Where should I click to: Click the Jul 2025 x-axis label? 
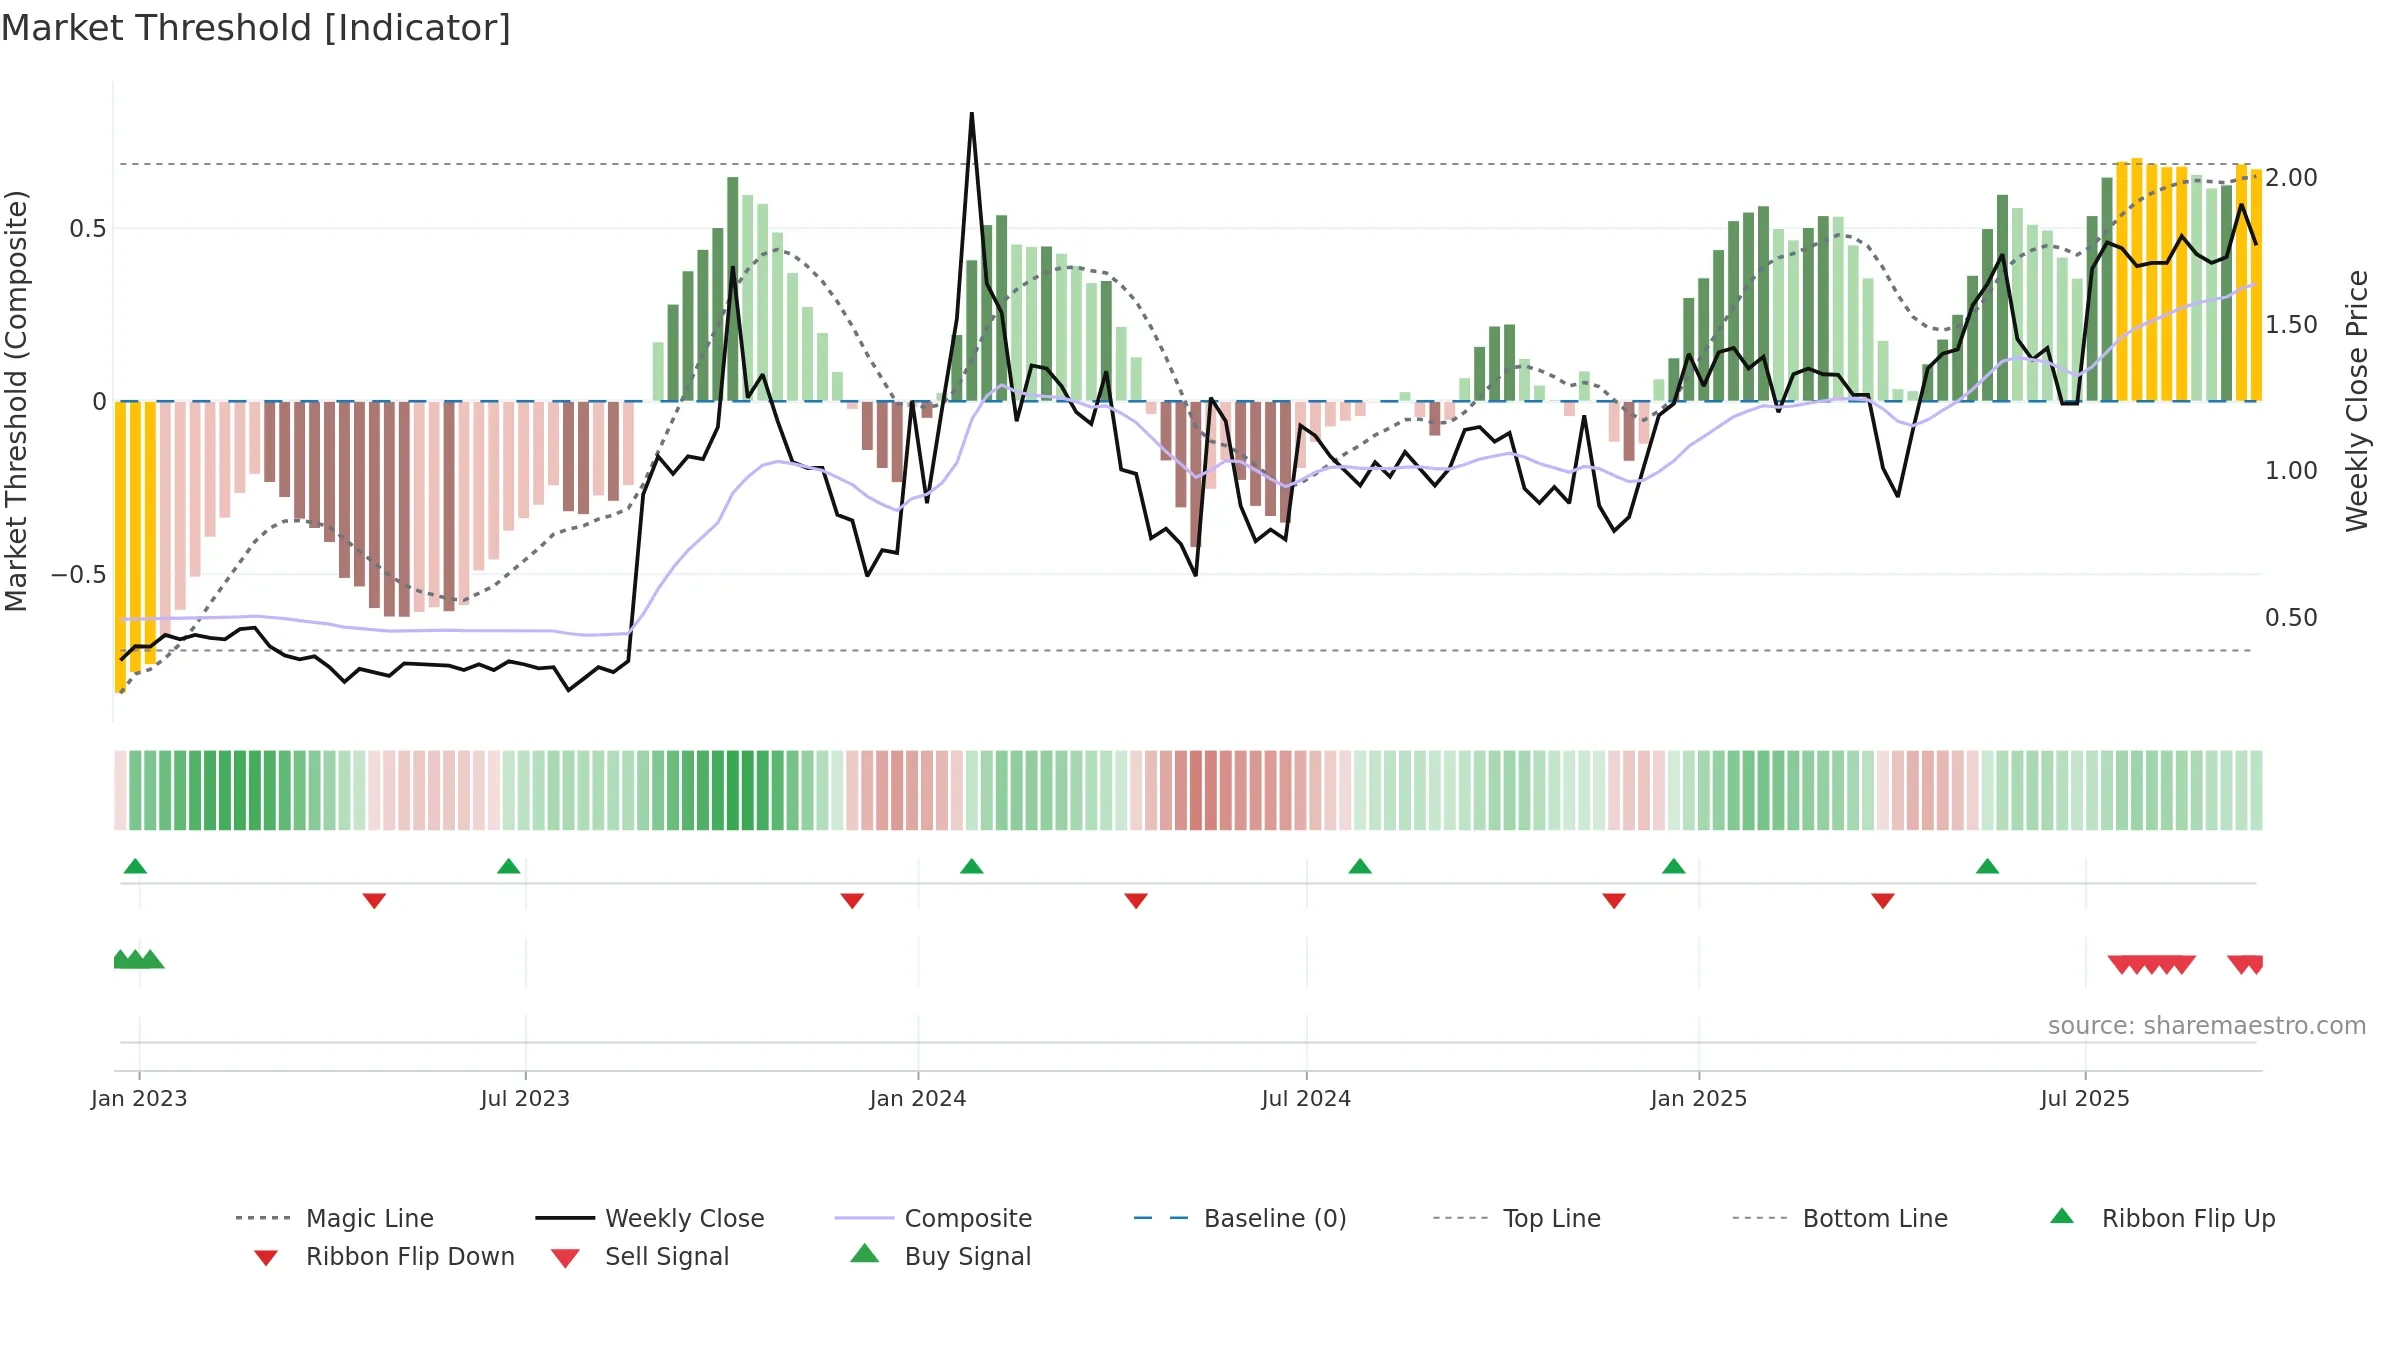click(2085, 1098)
